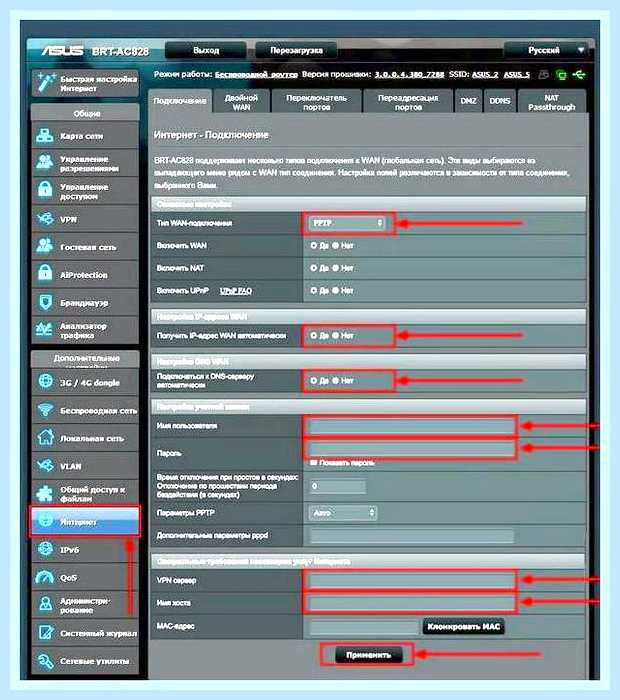Open the Параметры PPTP Auto dropdown
This screenshot has height=700, width=620.
tap(343, 513)
